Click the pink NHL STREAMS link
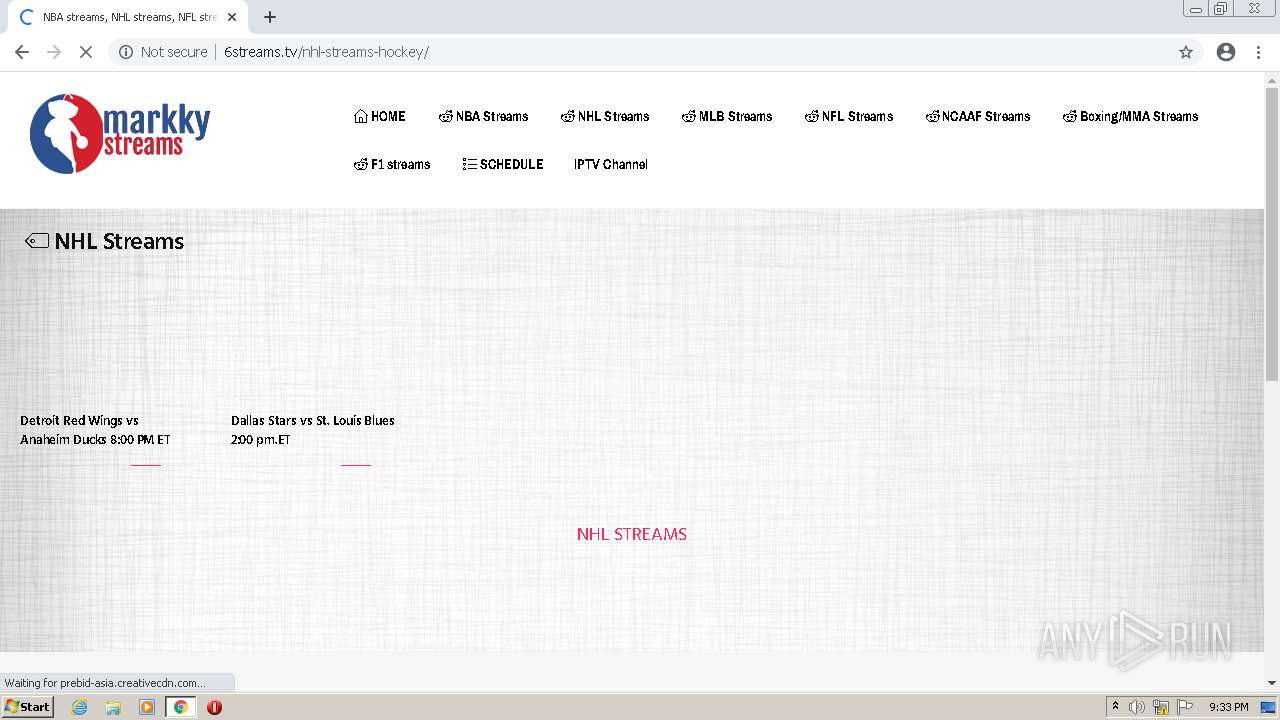 click(x=632, y=534)
